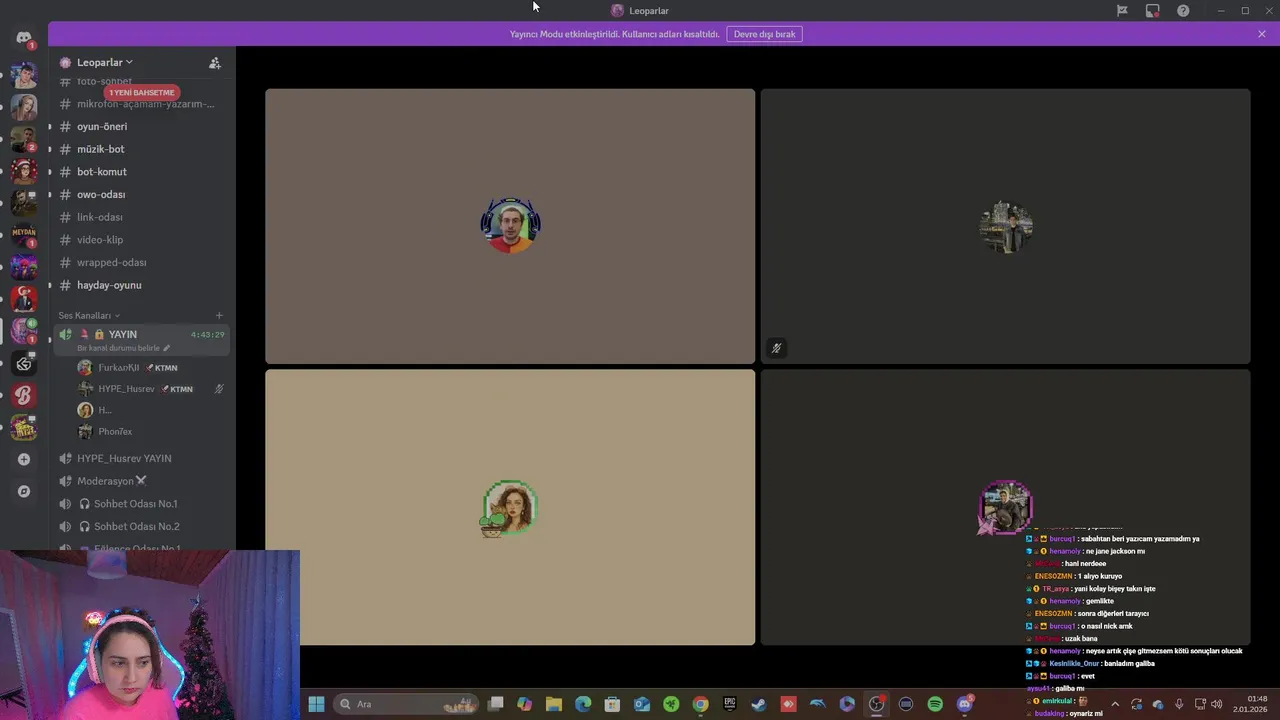Click user Phonřex in YAYIN channel
Image resolution: width=1280 pixels, height=720 pixels.
150,431
